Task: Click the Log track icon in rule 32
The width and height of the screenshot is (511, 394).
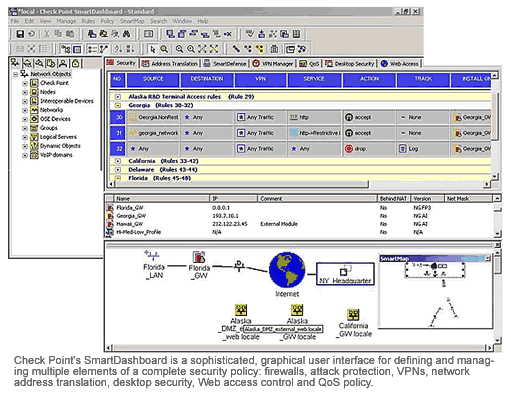Action: tap(403, 149)
